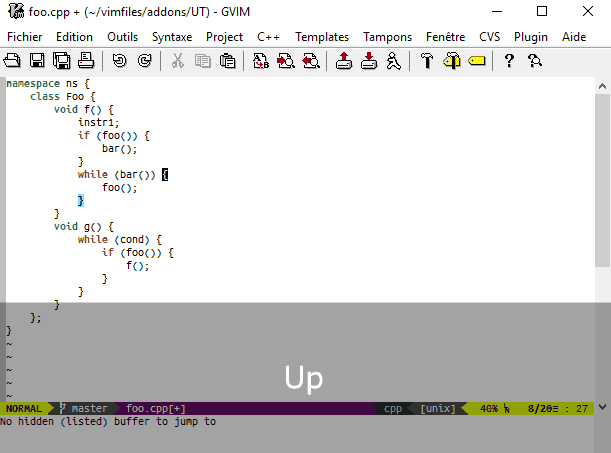Image resolution: width=611 pixels, height=453 pixels.
Task: Click the 'bar();' statement
Action: coord(120,149)
